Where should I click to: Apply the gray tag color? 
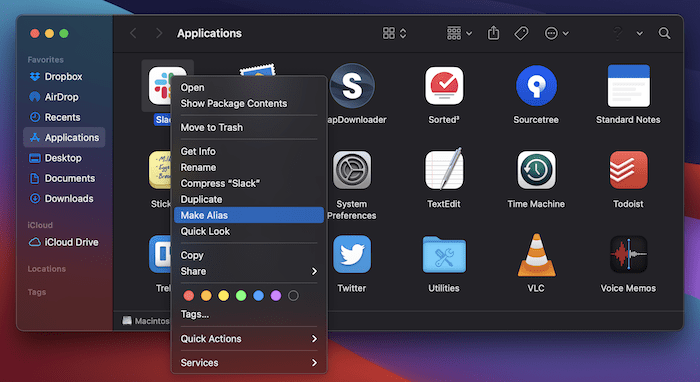293,295
